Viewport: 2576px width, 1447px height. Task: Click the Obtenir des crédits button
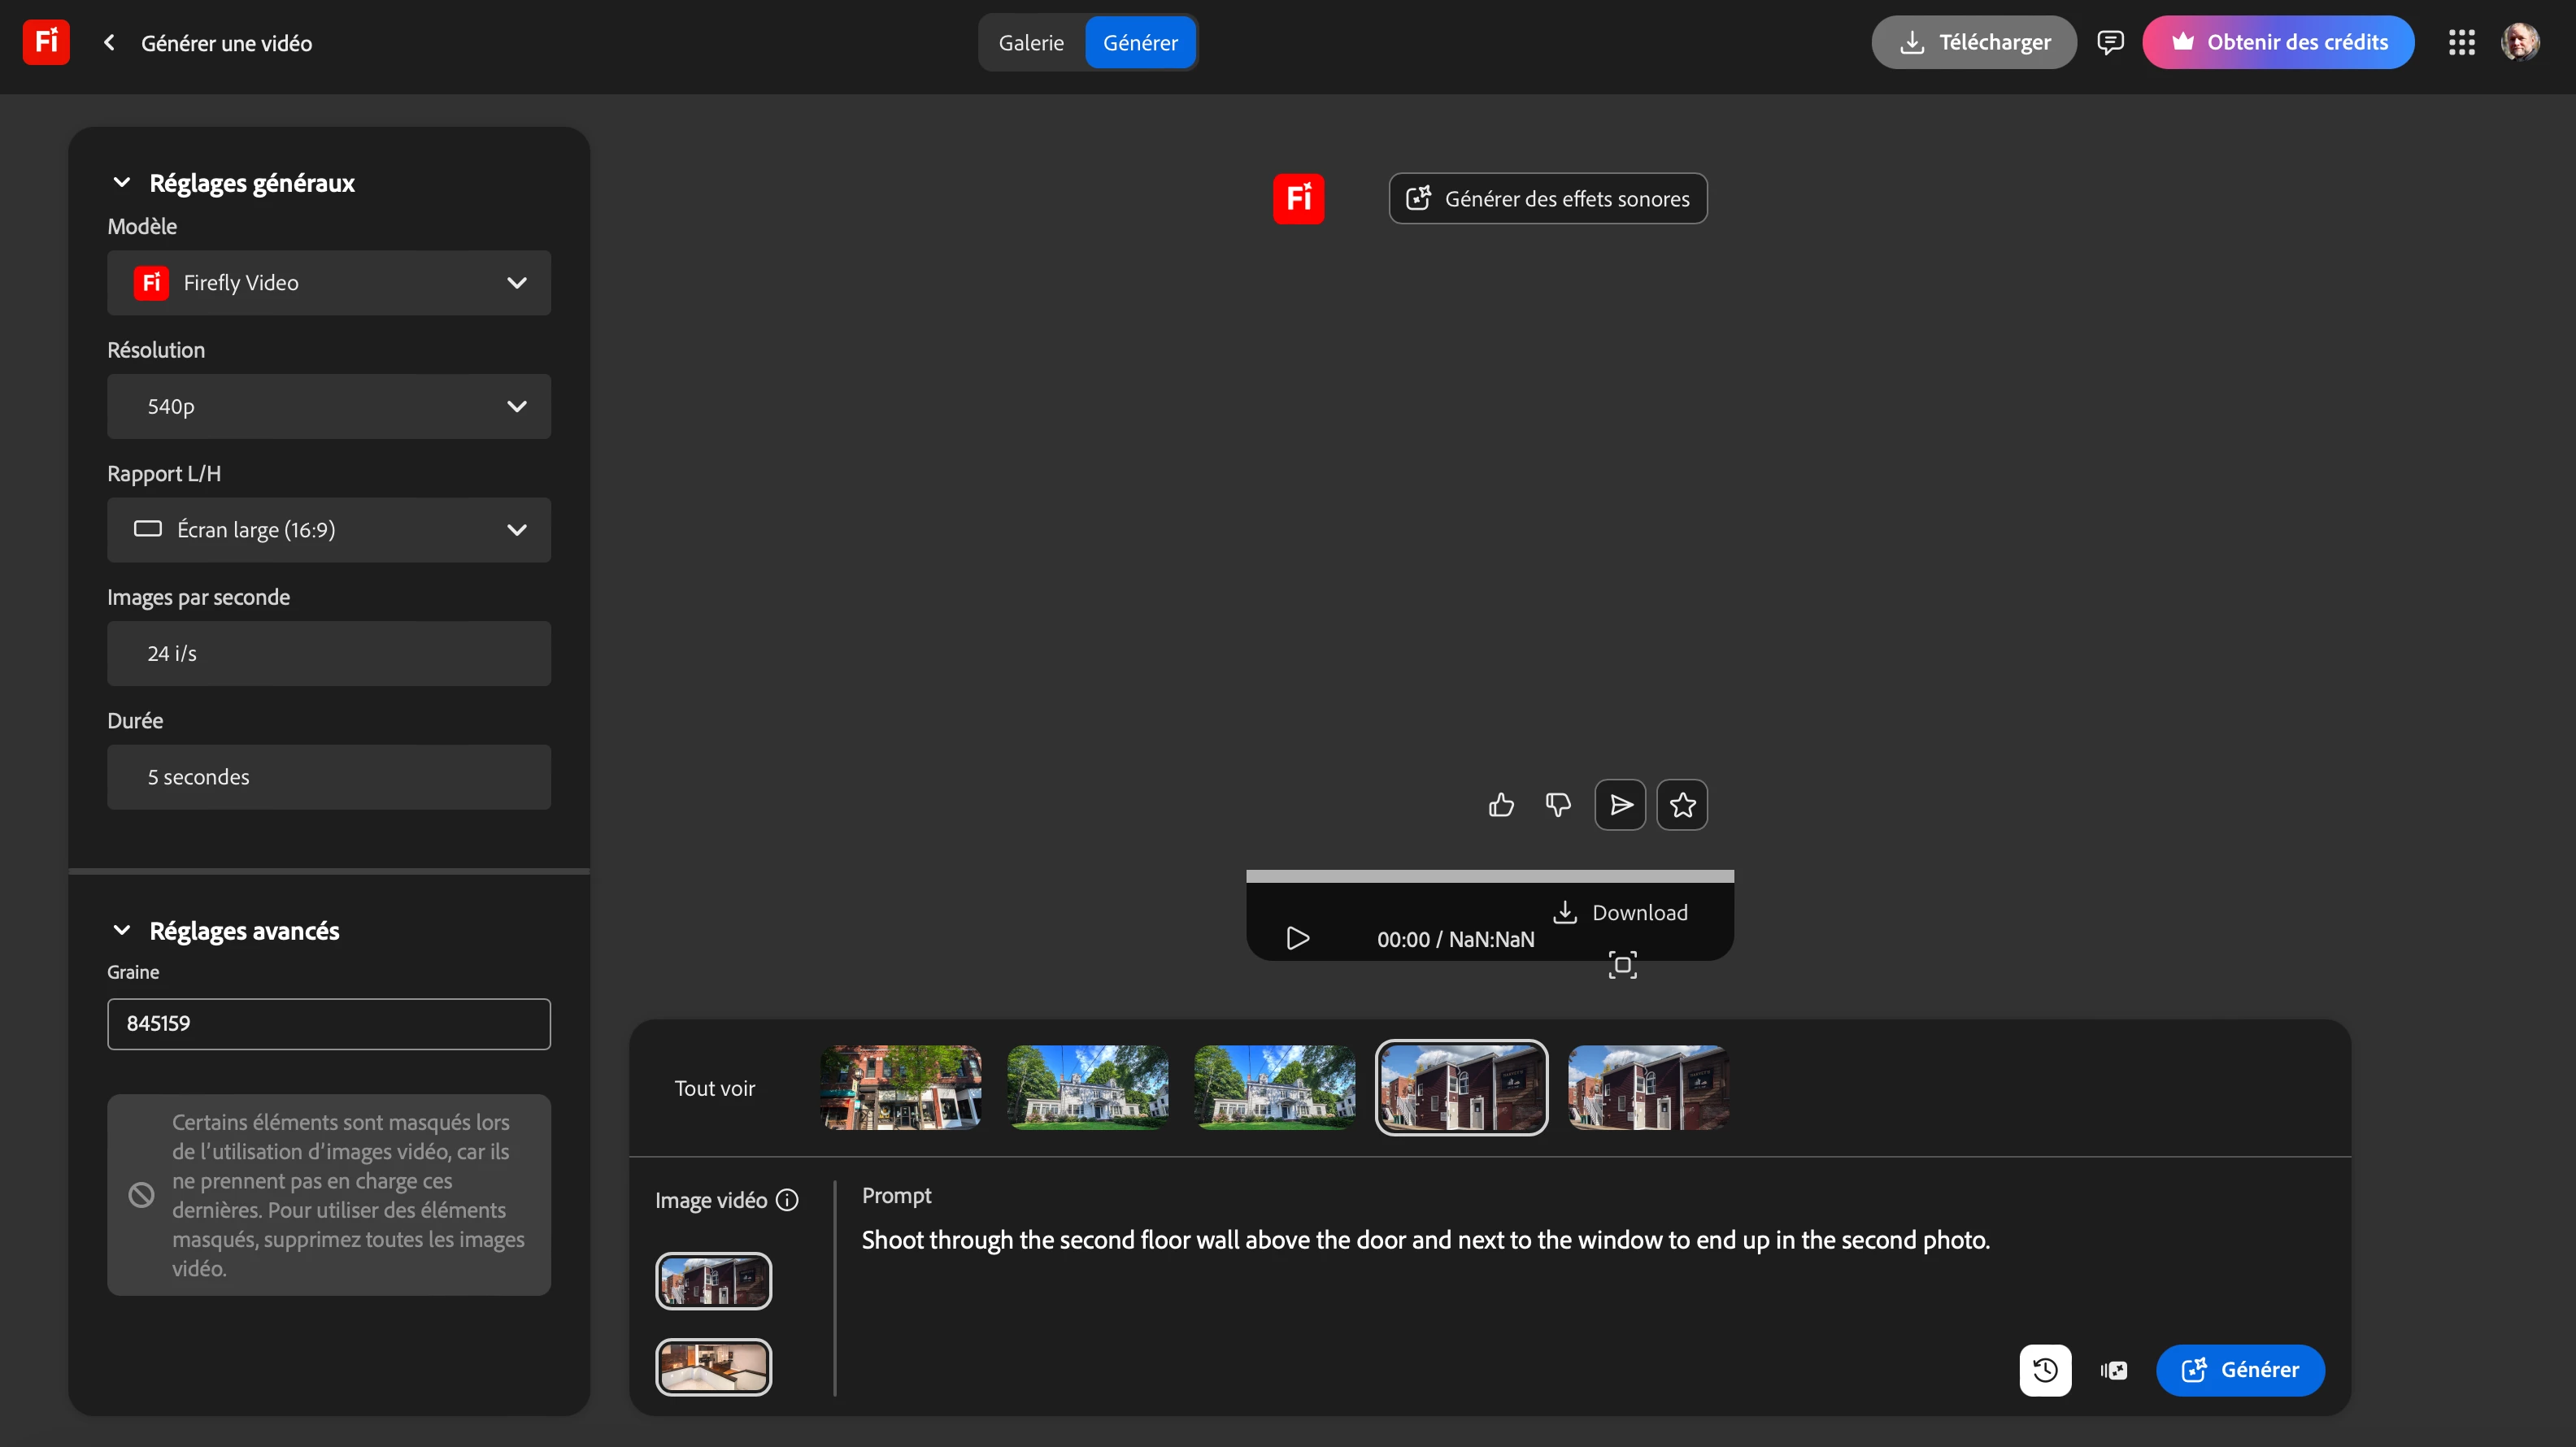2278,42
